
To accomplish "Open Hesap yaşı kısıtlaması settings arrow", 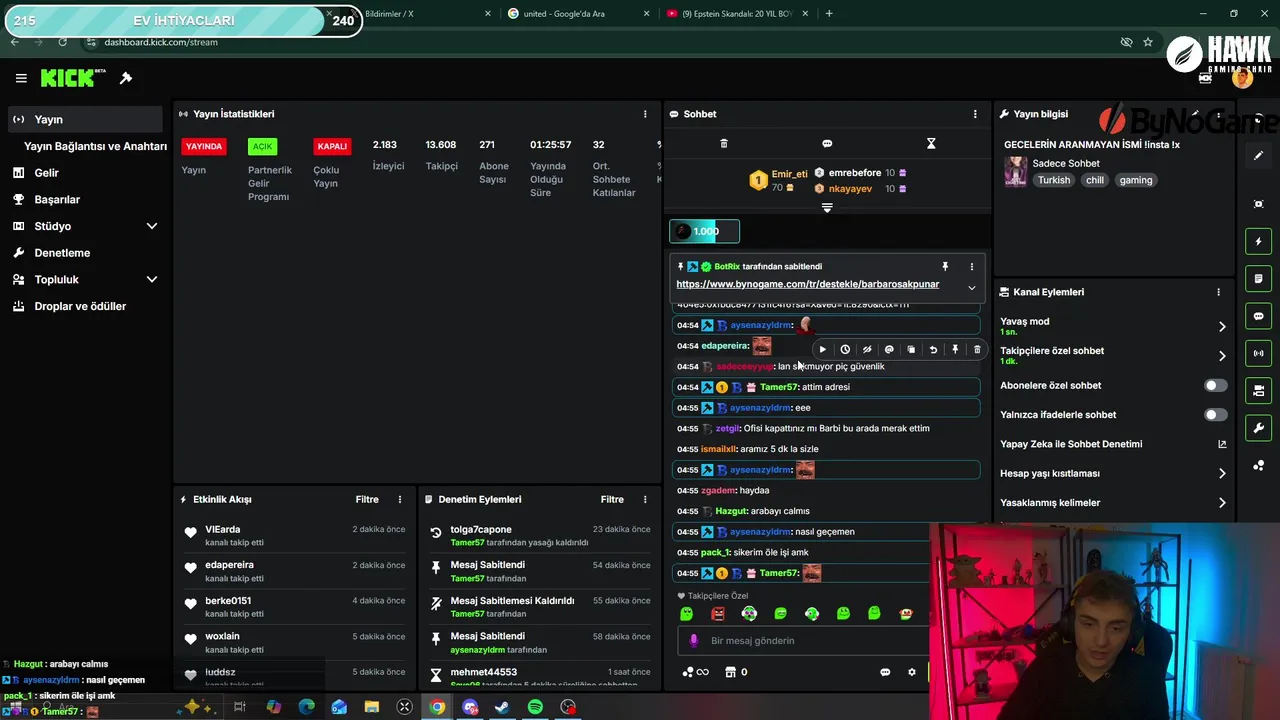I will (1222, 473).
